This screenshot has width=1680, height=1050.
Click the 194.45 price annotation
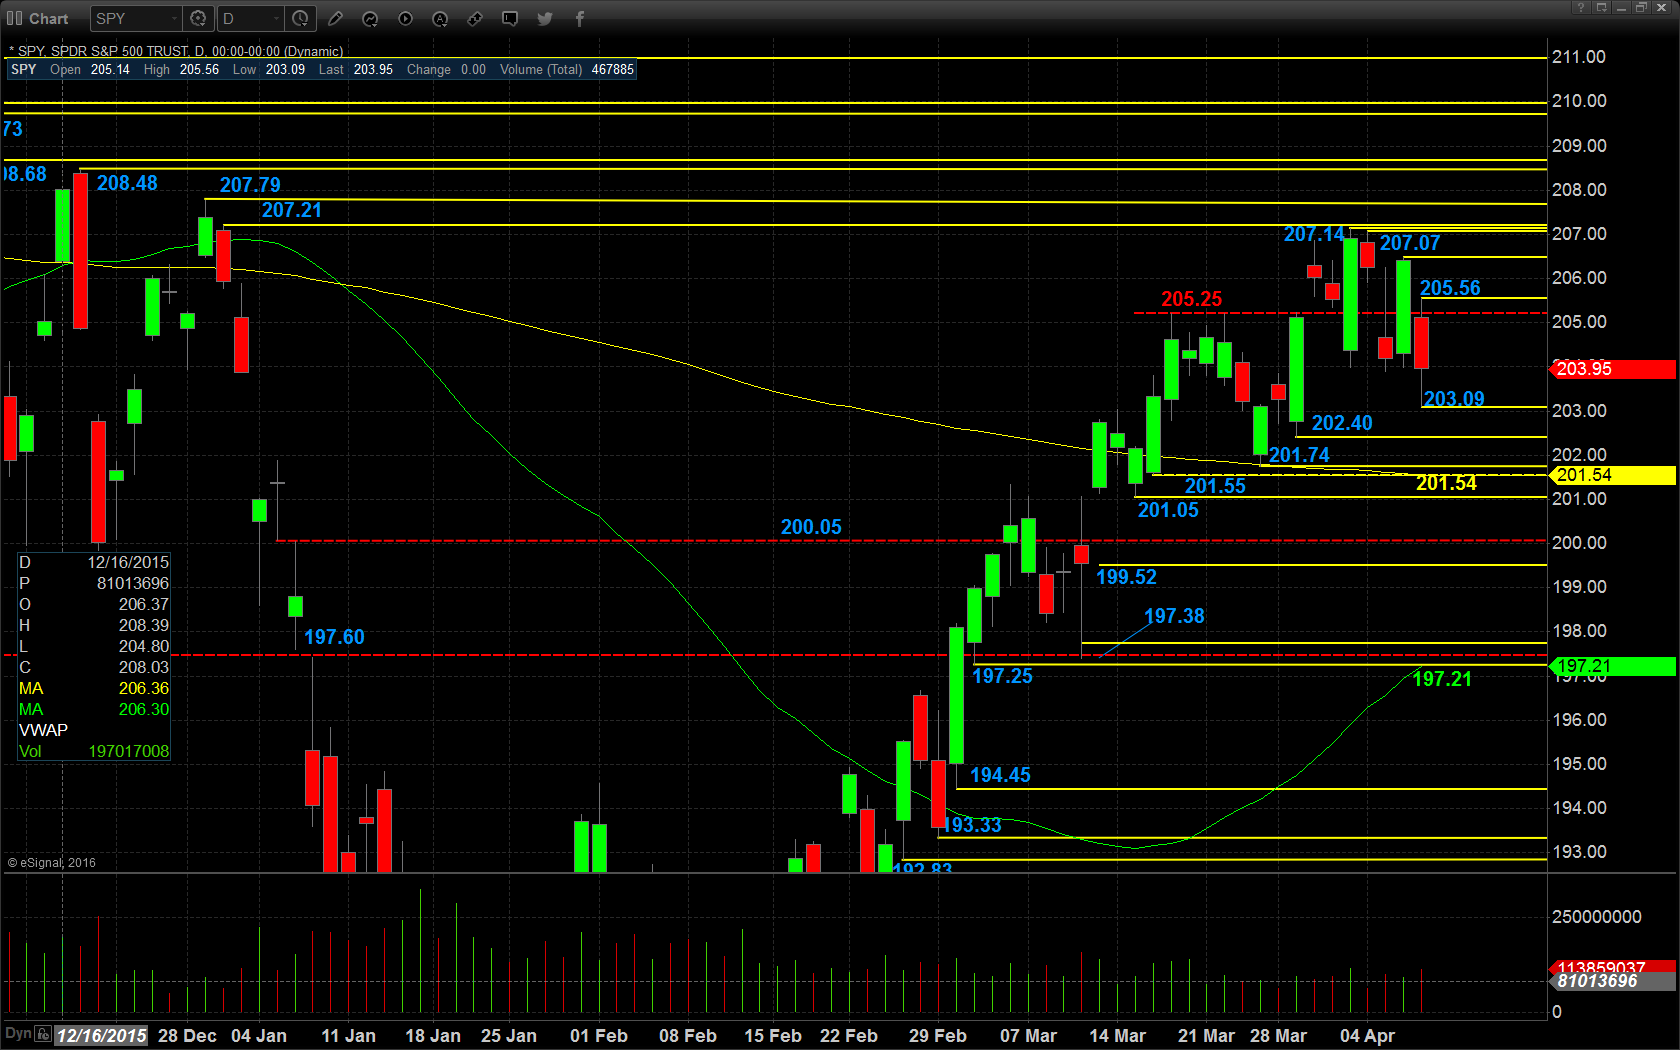coord(1000,775)
